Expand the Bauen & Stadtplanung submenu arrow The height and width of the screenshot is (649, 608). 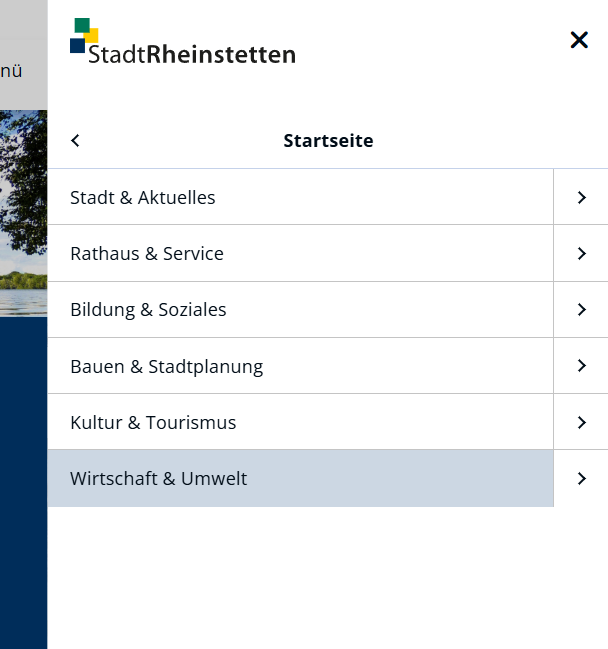click(x=581, y=365)
